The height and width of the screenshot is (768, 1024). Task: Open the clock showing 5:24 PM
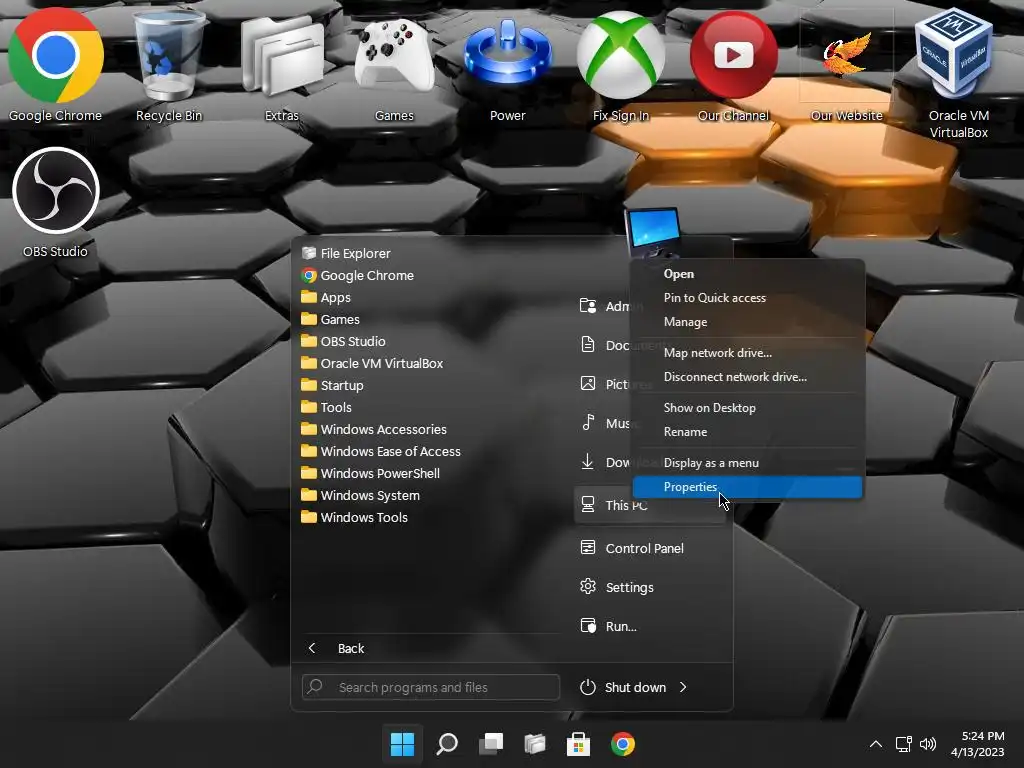pos(978,744)
